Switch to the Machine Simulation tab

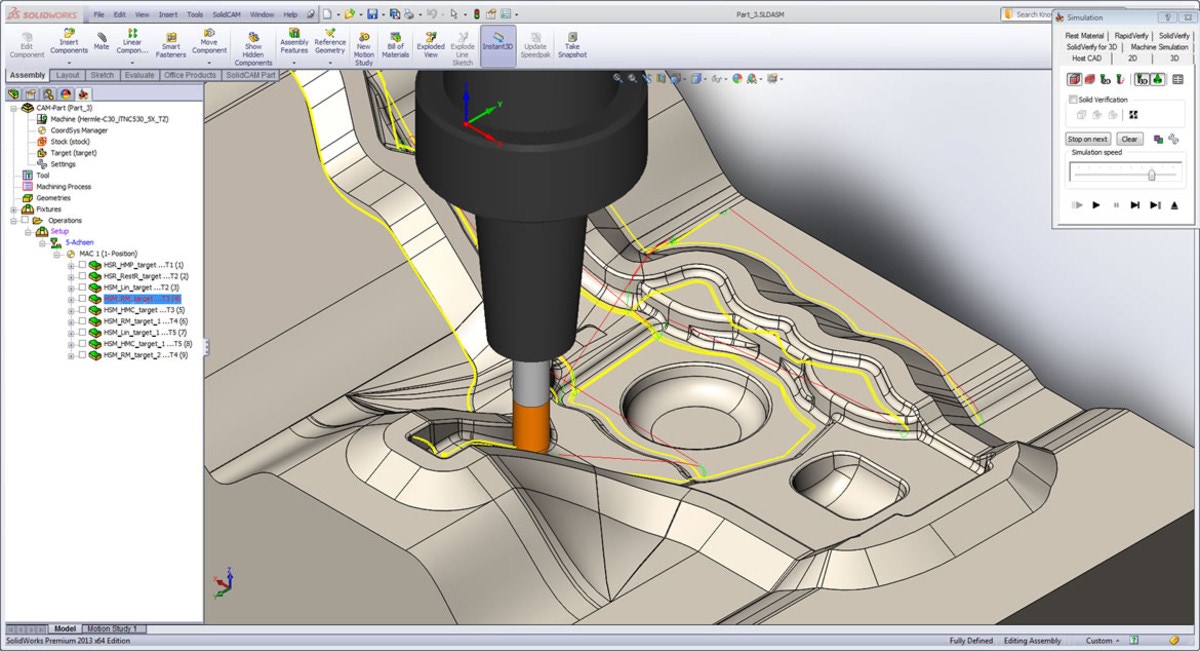[1159, 47]
